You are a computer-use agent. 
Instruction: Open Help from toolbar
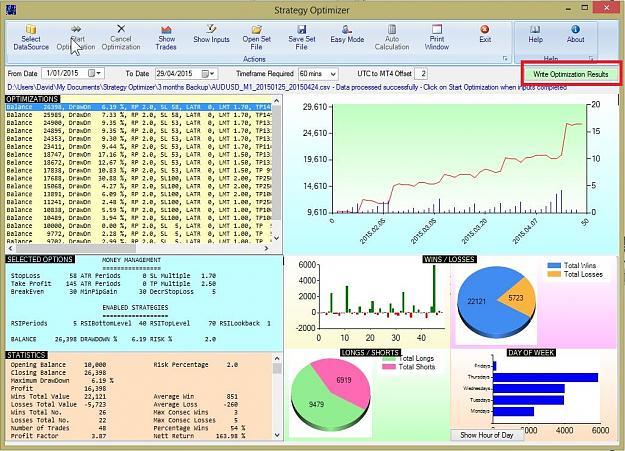(x=535, y=34)
